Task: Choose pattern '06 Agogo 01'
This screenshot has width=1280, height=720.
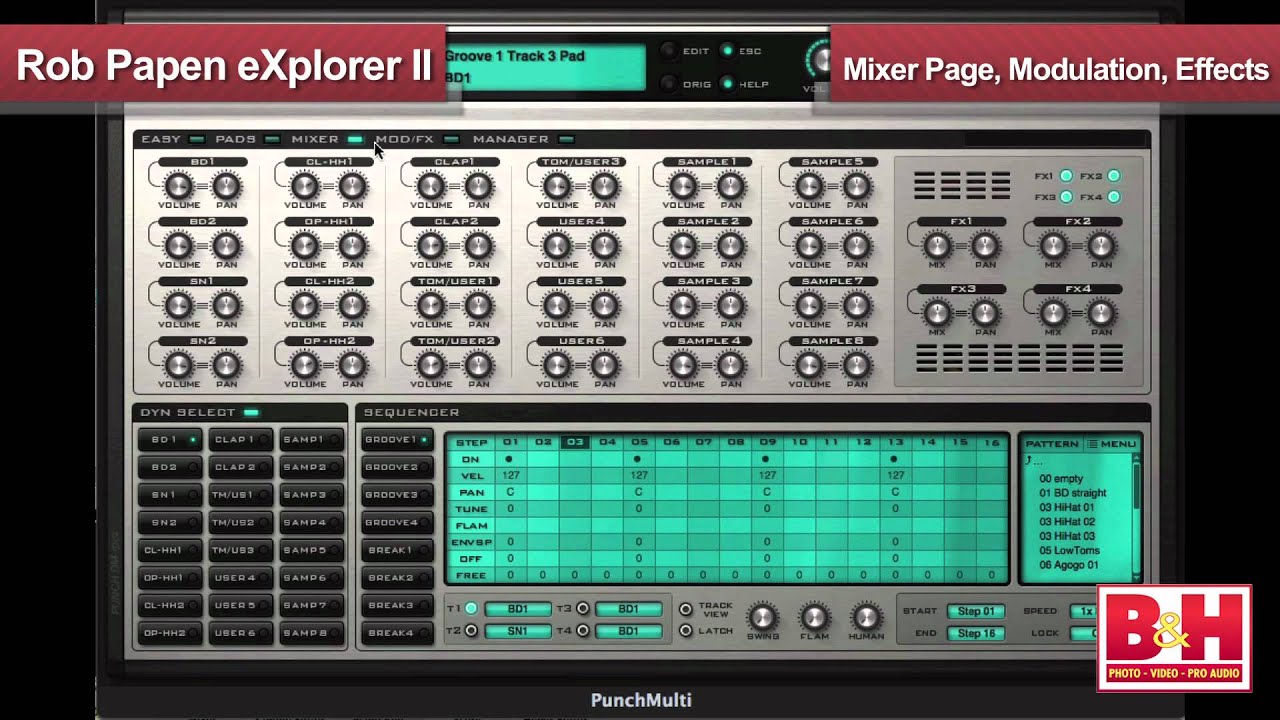Action: pos(1069,565)
